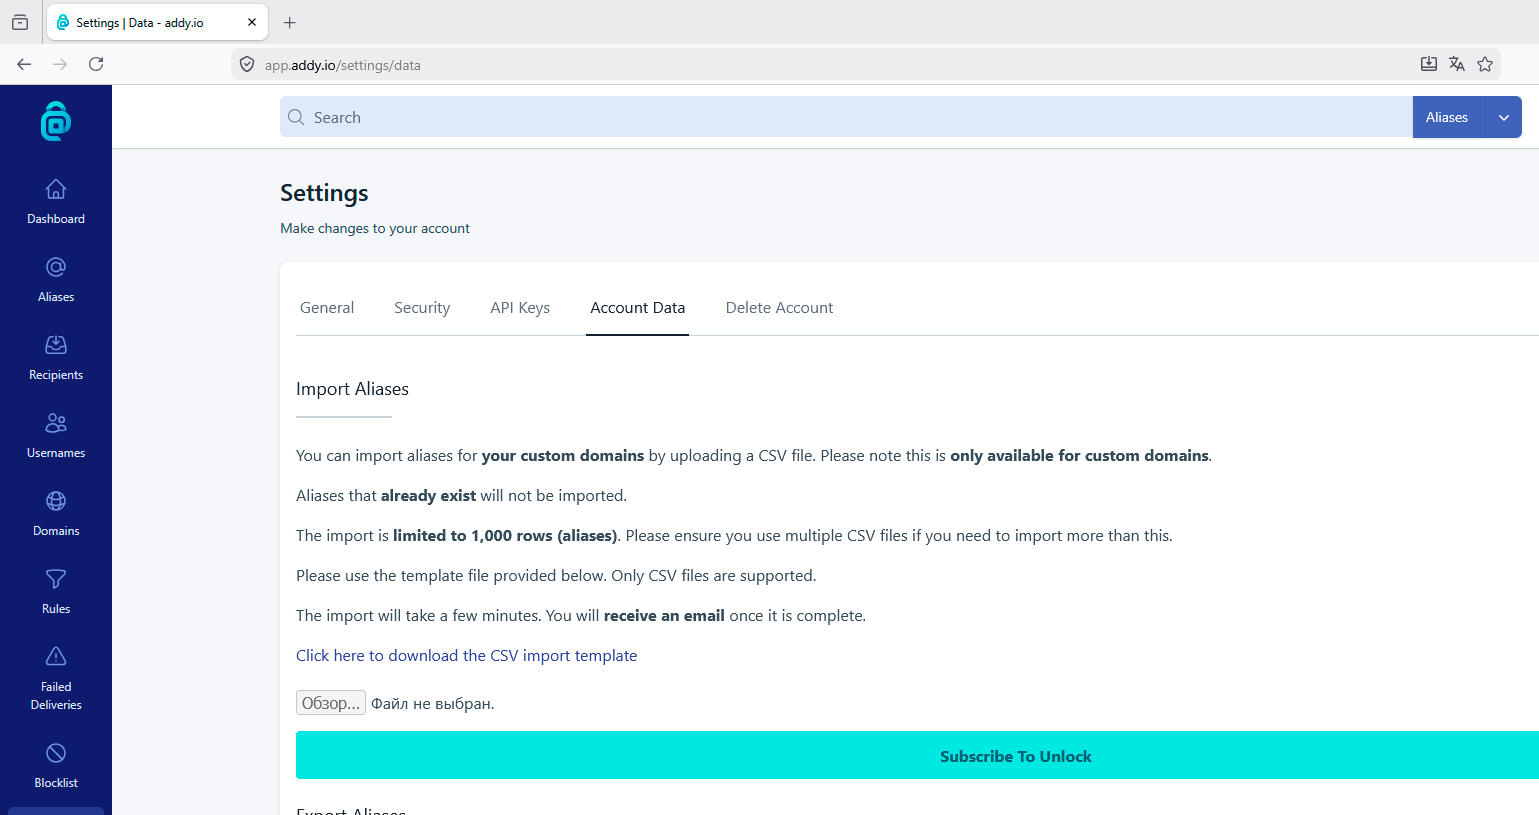Open the API Keys tab
Viewport: 1539px width, 815px height.
(520, 308)
